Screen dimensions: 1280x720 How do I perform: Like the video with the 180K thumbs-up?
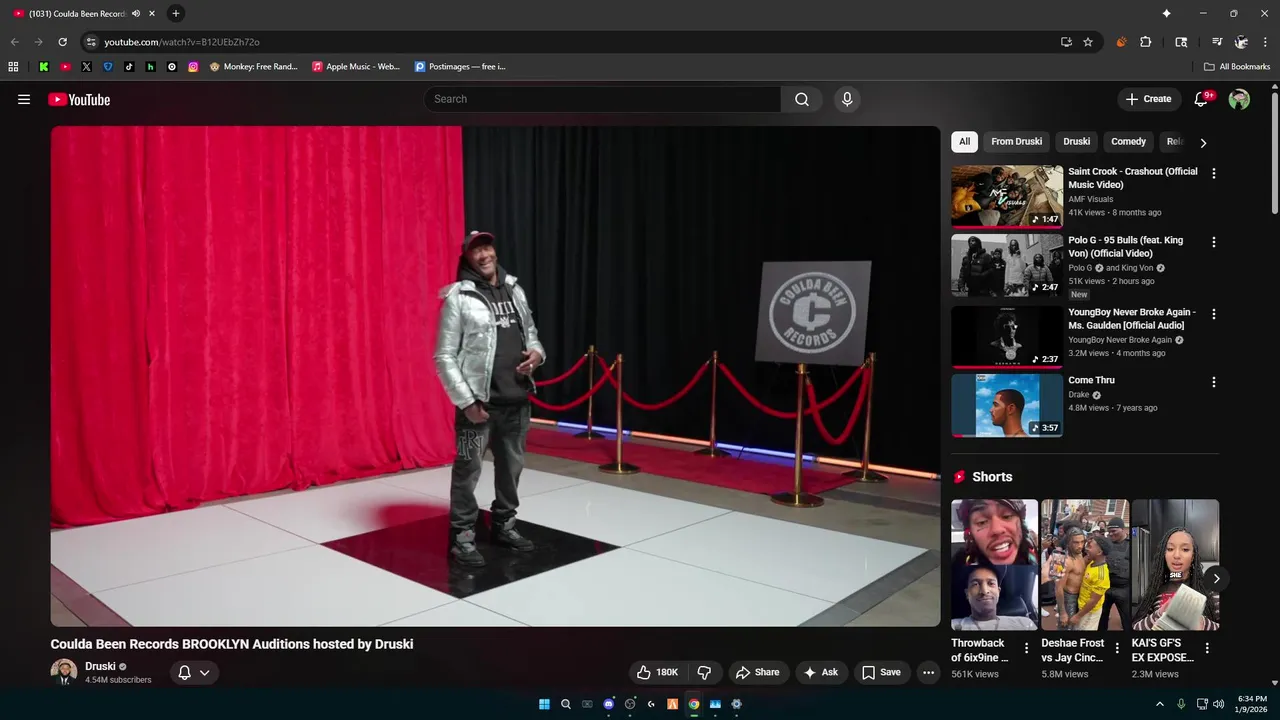pyautogui.click(x=658, y=672)
